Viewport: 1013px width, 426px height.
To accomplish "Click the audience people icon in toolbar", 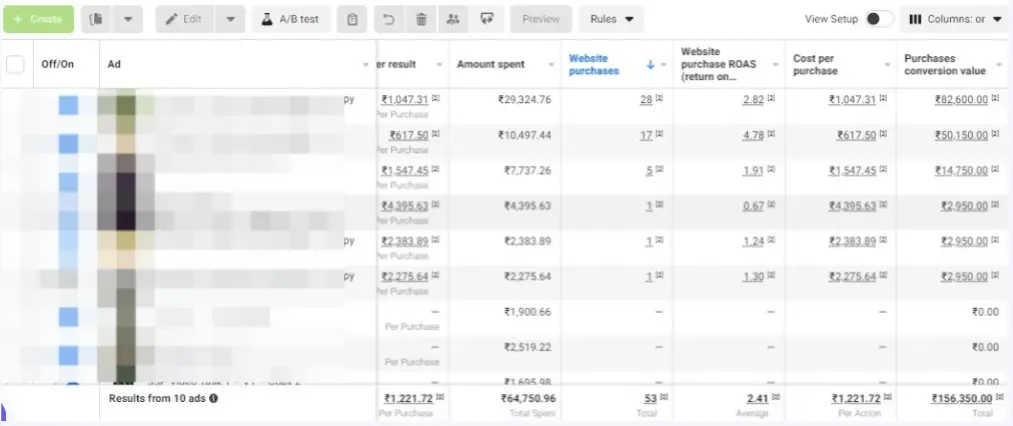I will [453, 19].
